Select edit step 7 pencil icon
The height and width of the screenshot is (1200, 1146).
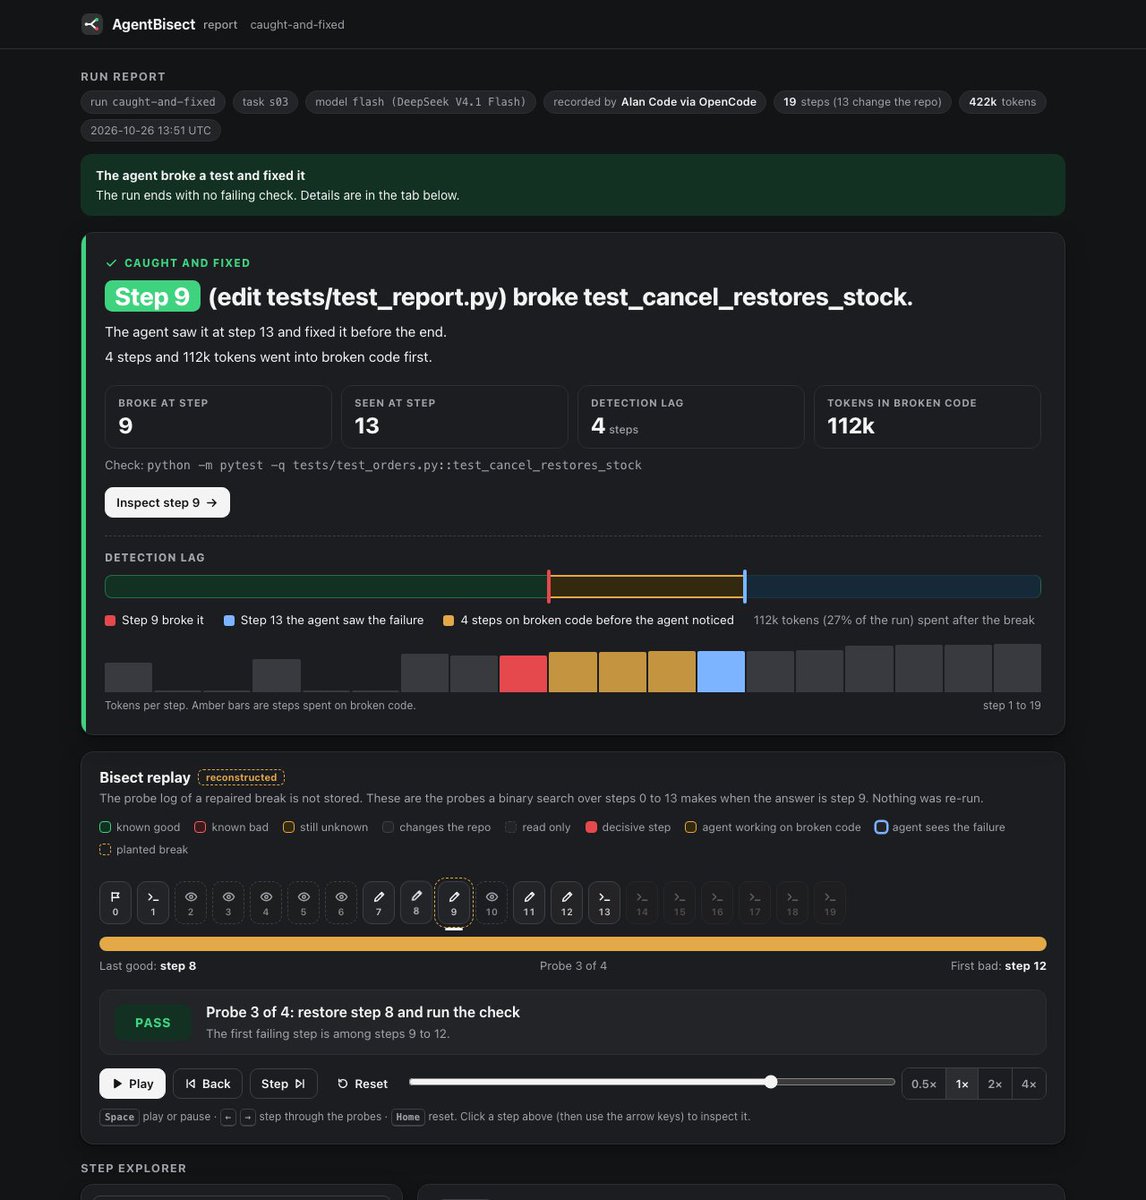click(379, 902)
